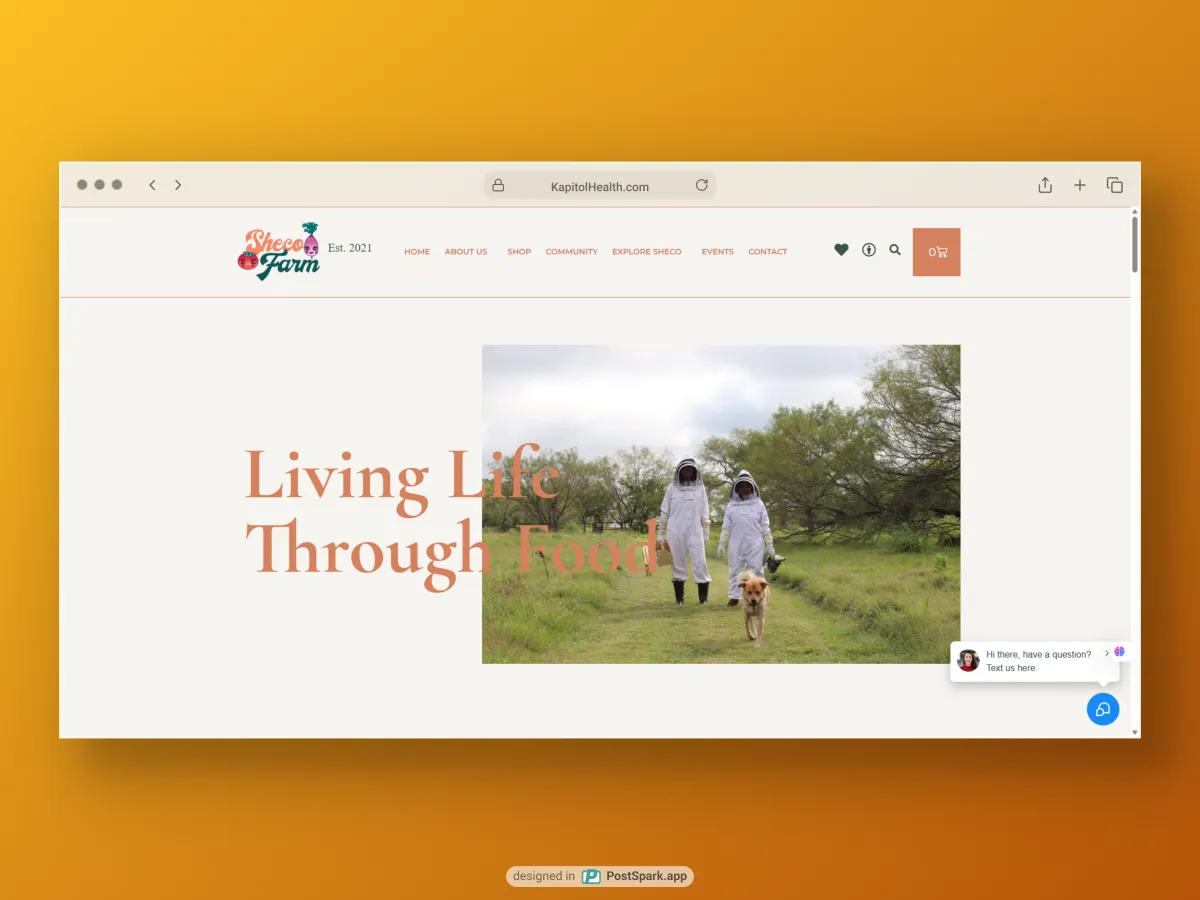
Task: Add a new tab with plus icon
Action: [x=1080, y=185]
